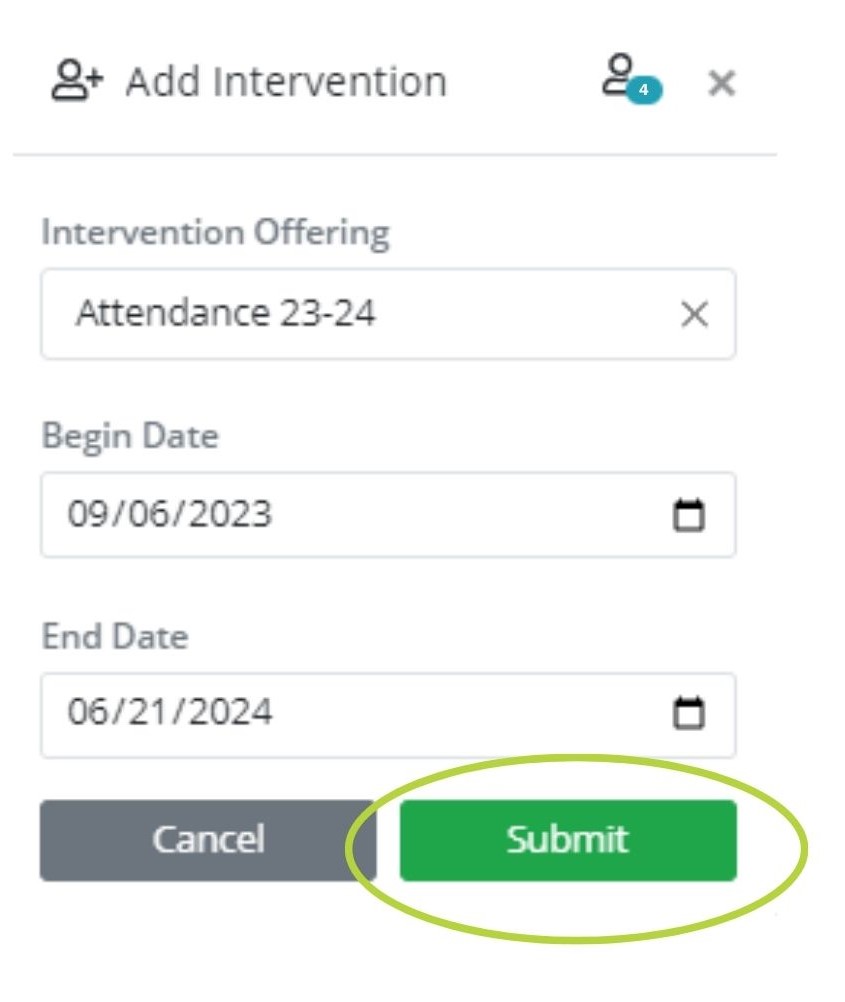Close the Add Intervention panel
This screenshot has height=1002, width=845.
(721, 84)
